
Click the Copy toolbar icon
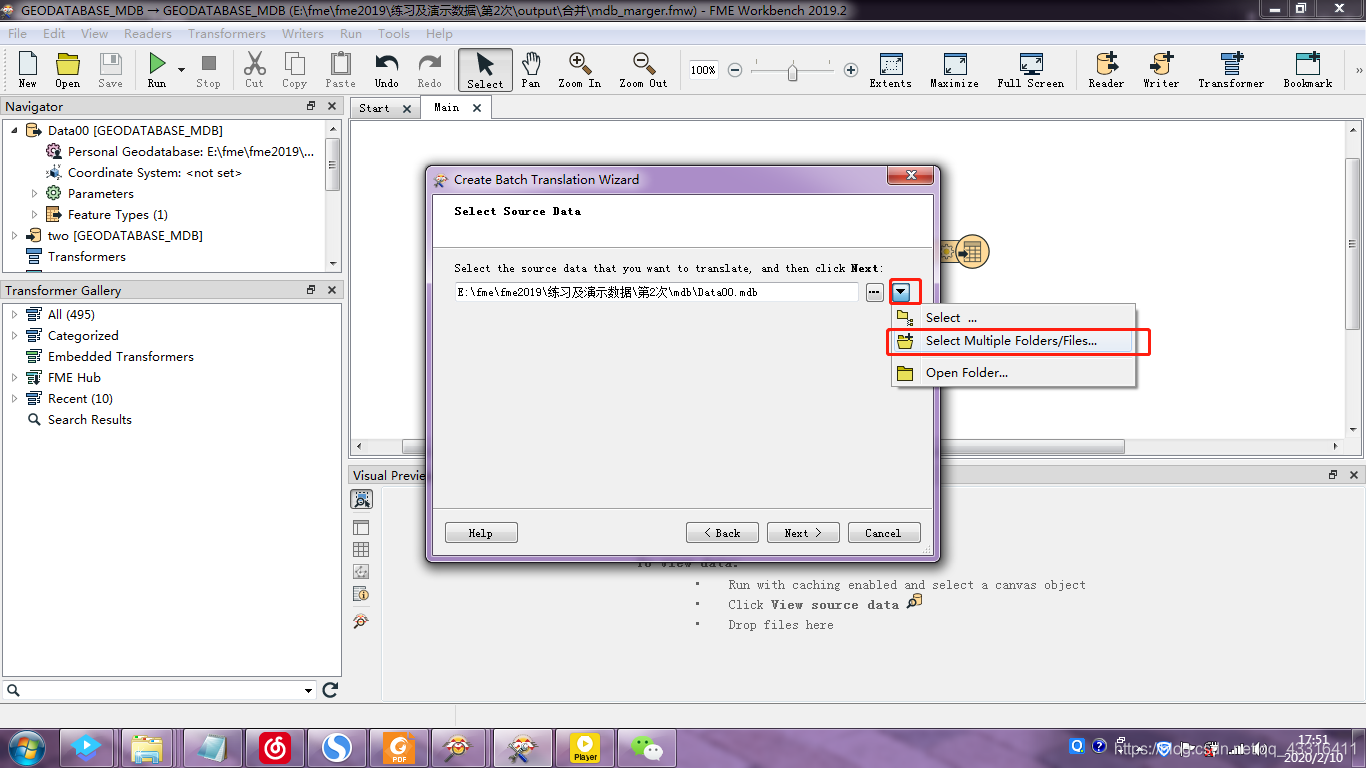[x=294, y=70]
